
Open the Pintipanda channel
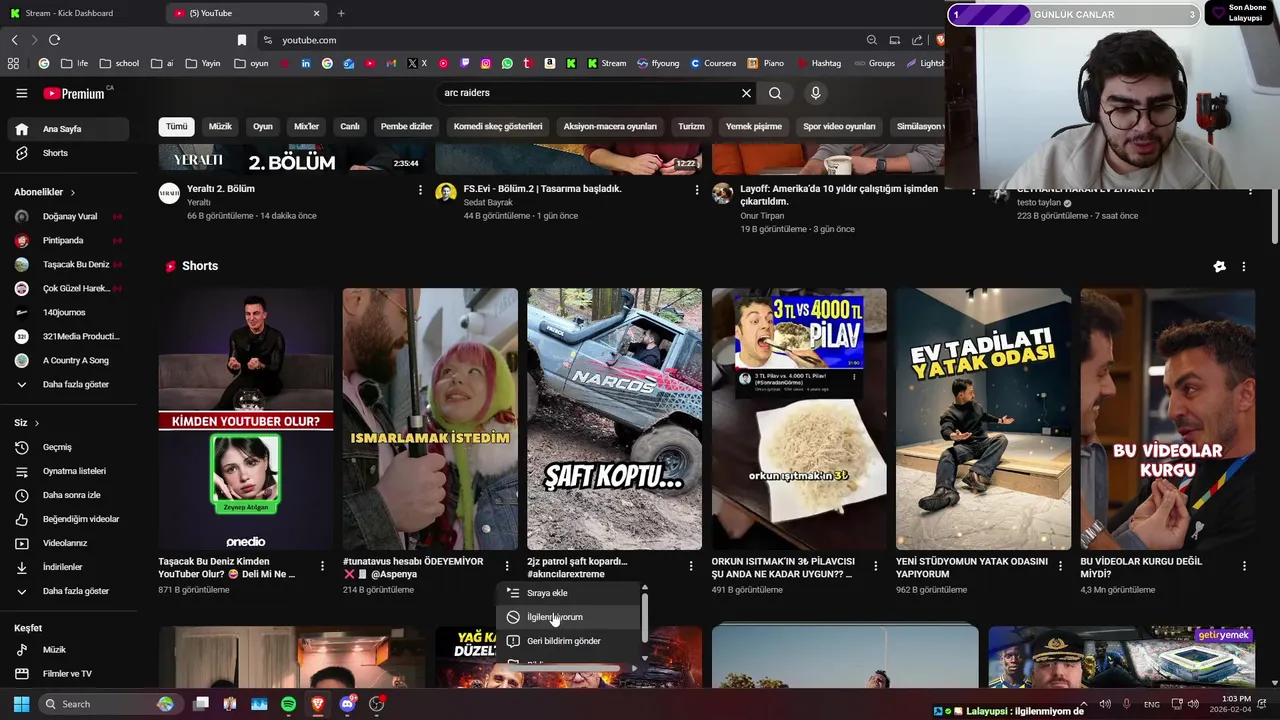point(68,240)
